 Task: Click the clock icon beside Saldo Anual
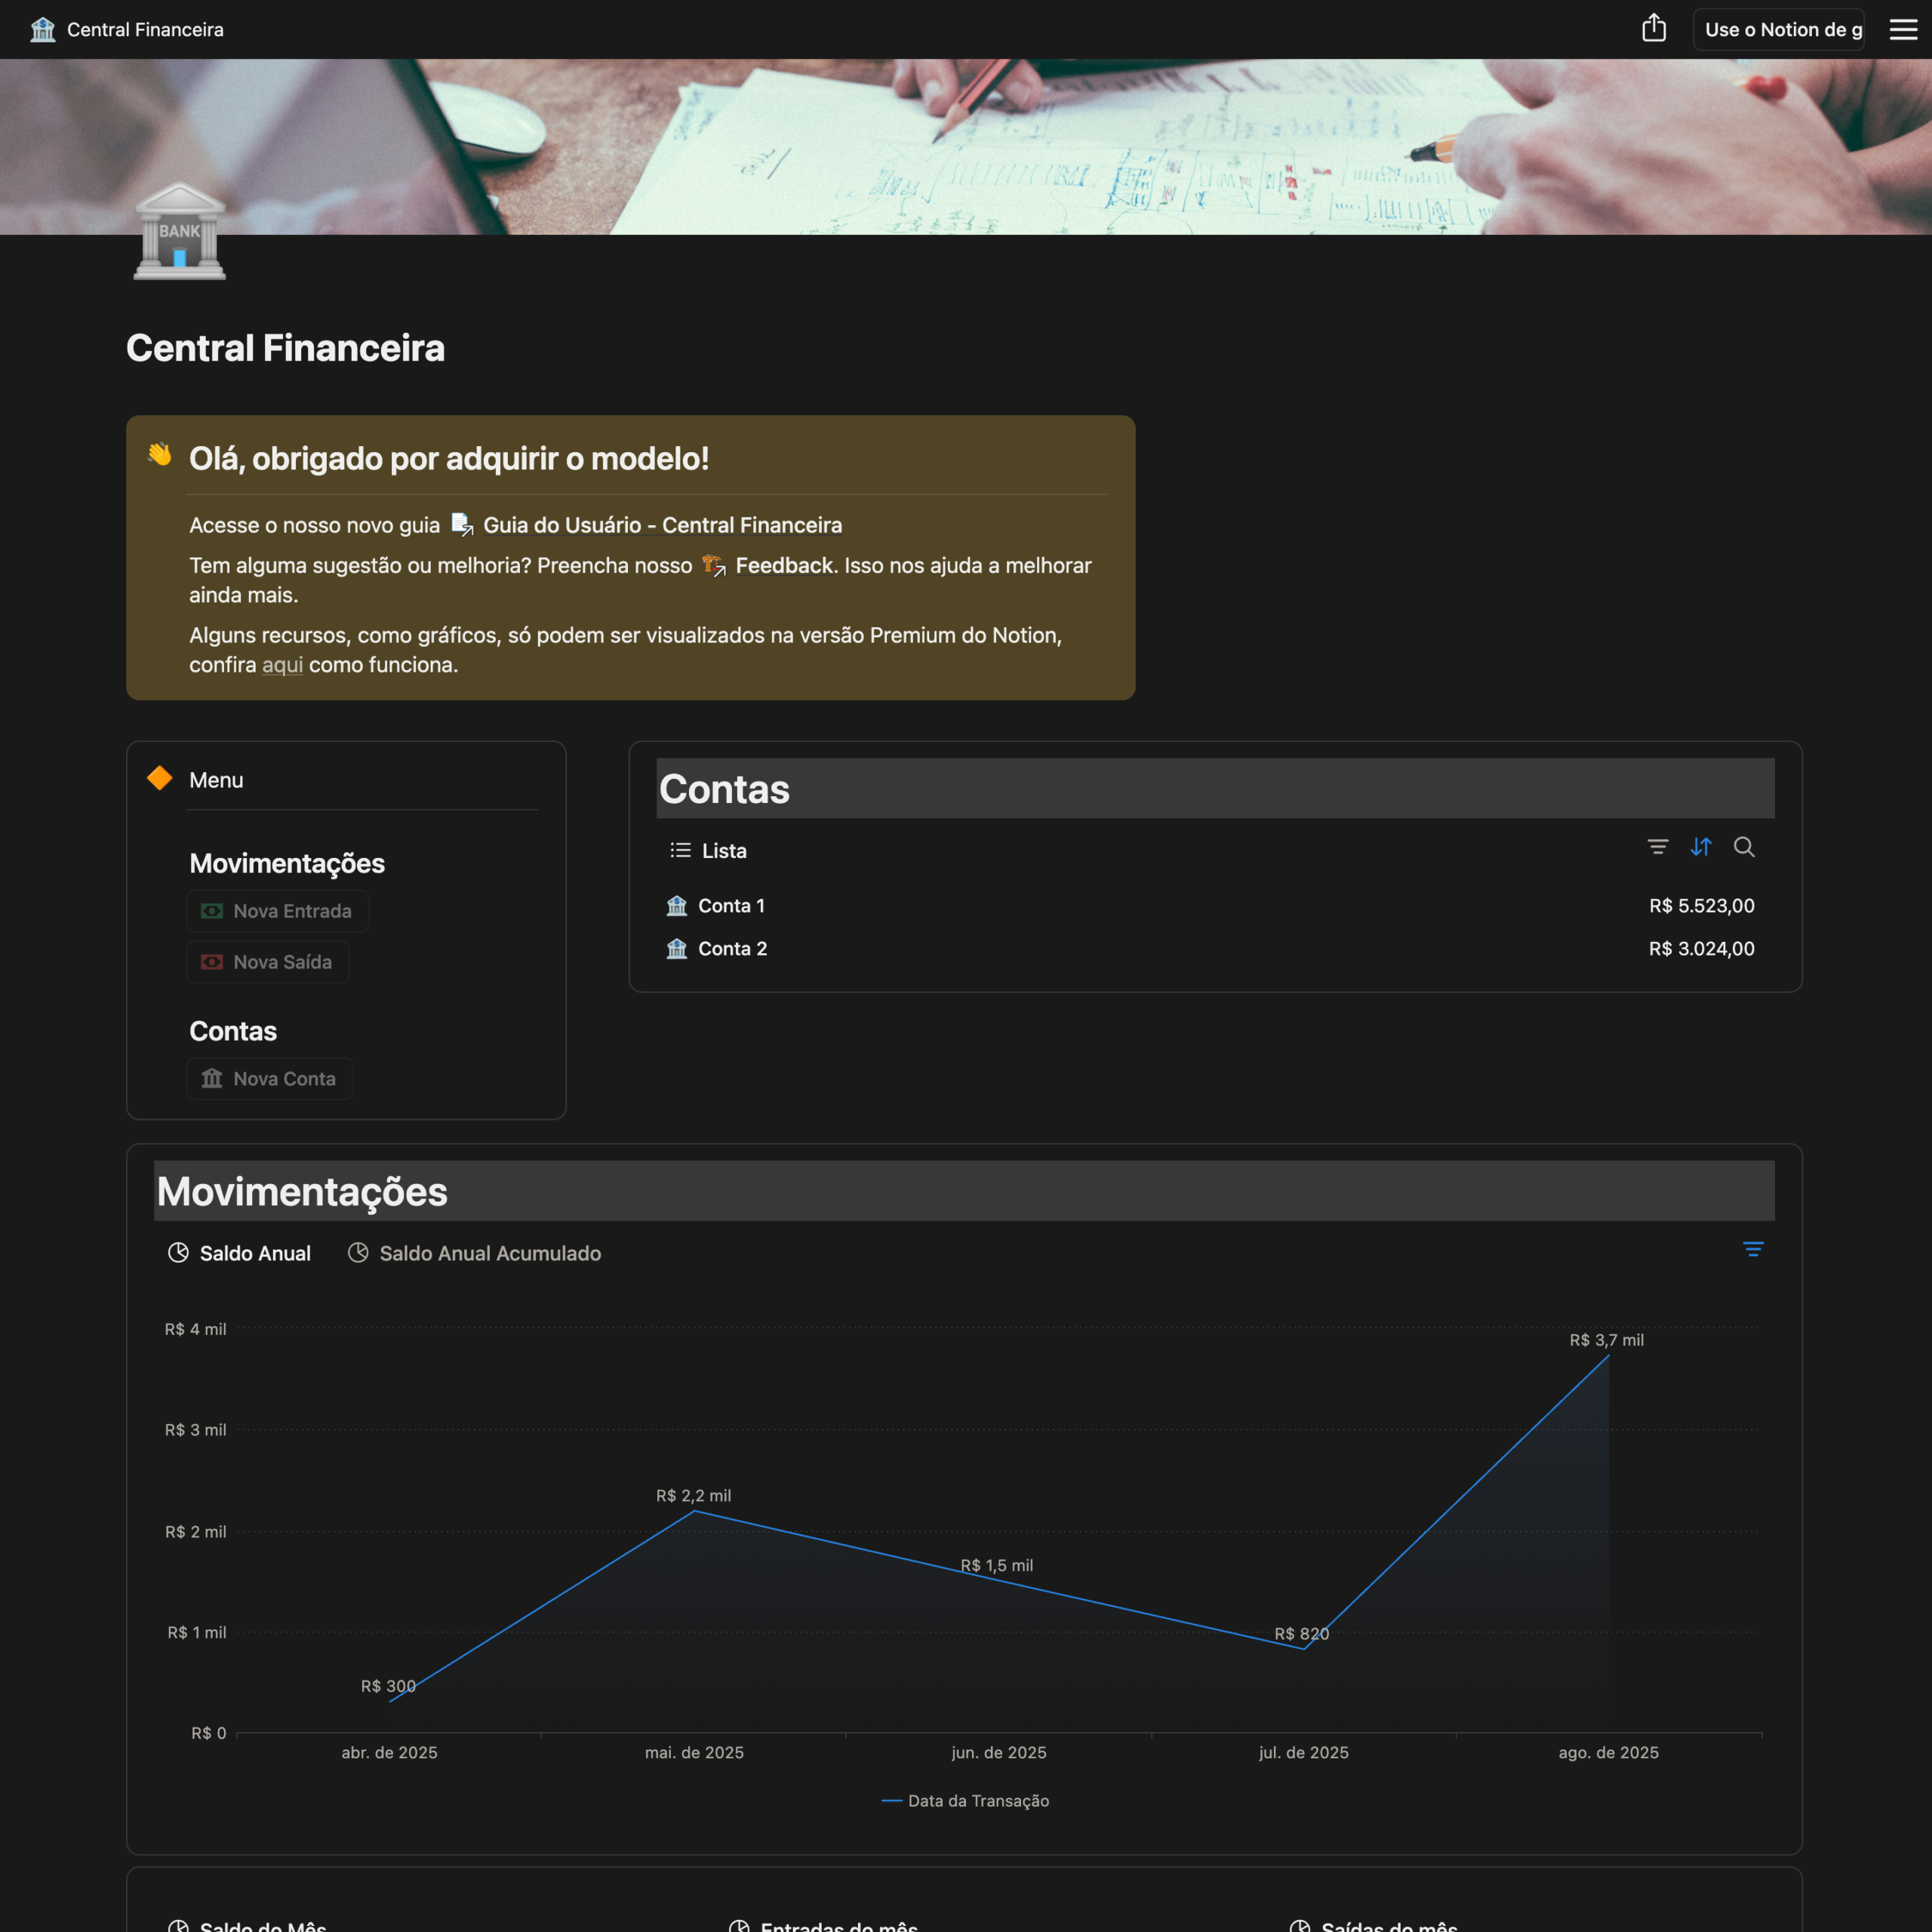tap(177, 1252)
